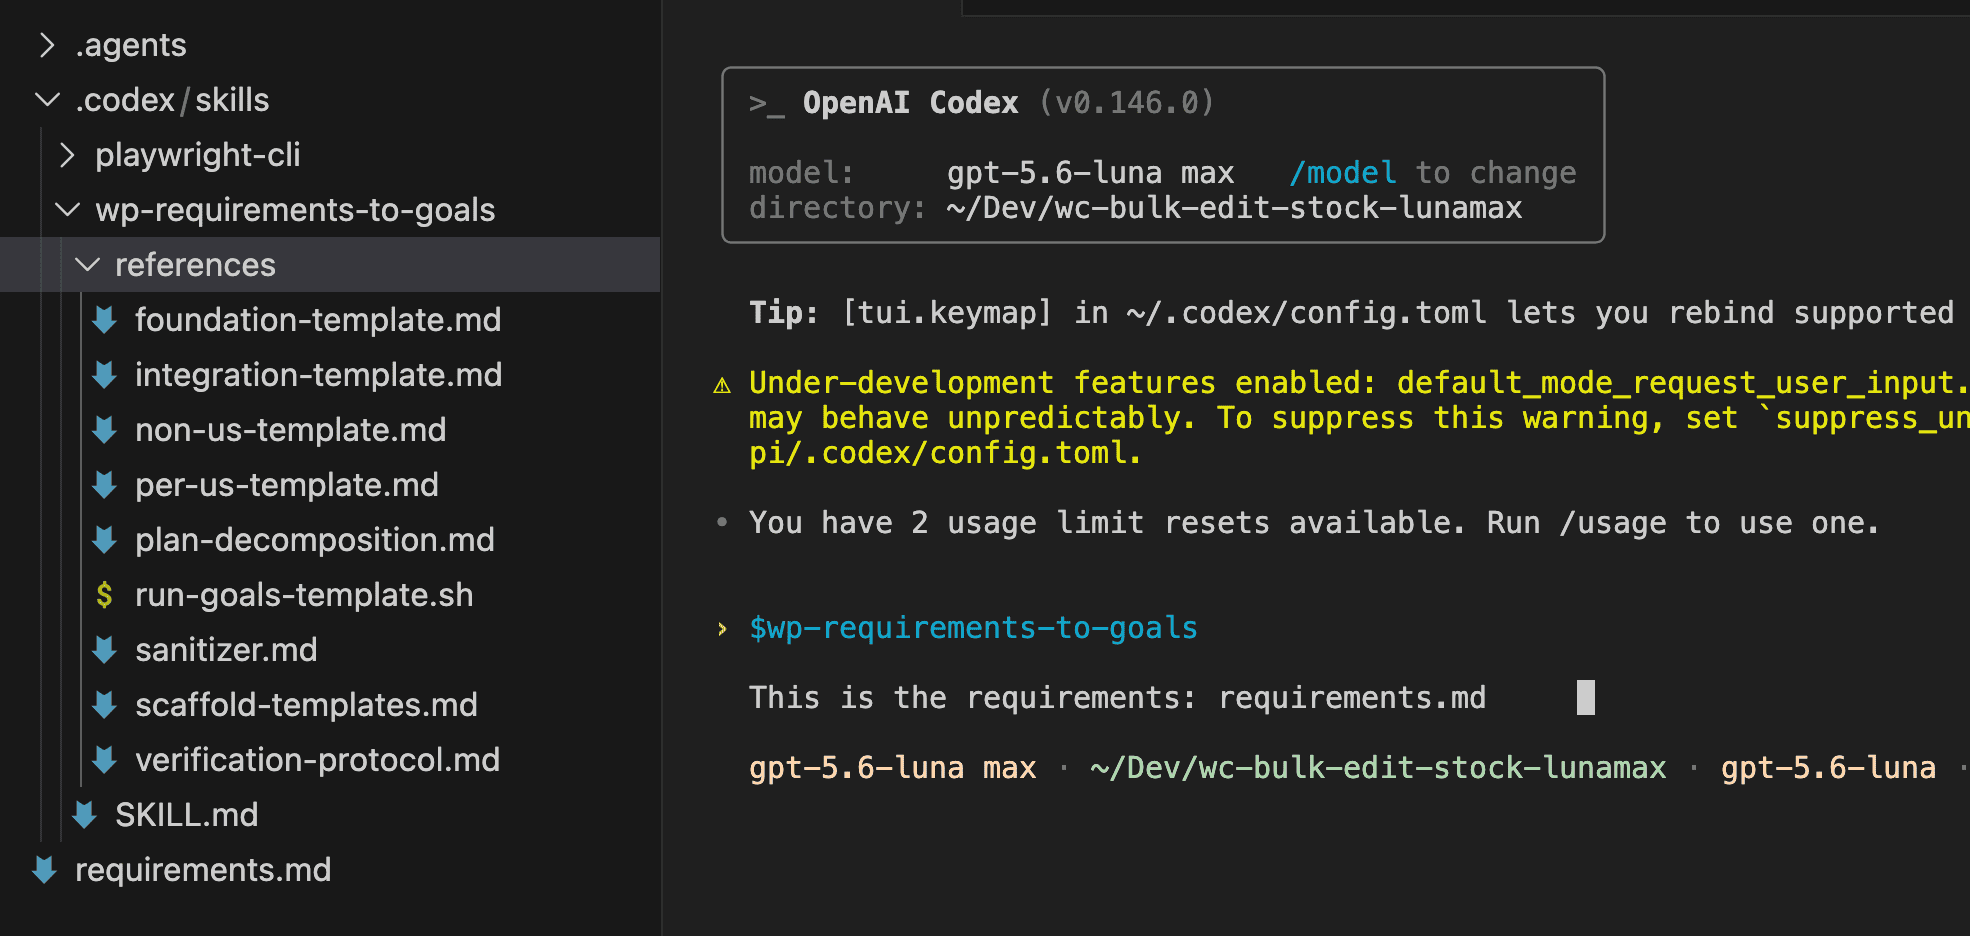
Task: Click markdown icon beside verification-protocol.md
Action: point(104,760)
